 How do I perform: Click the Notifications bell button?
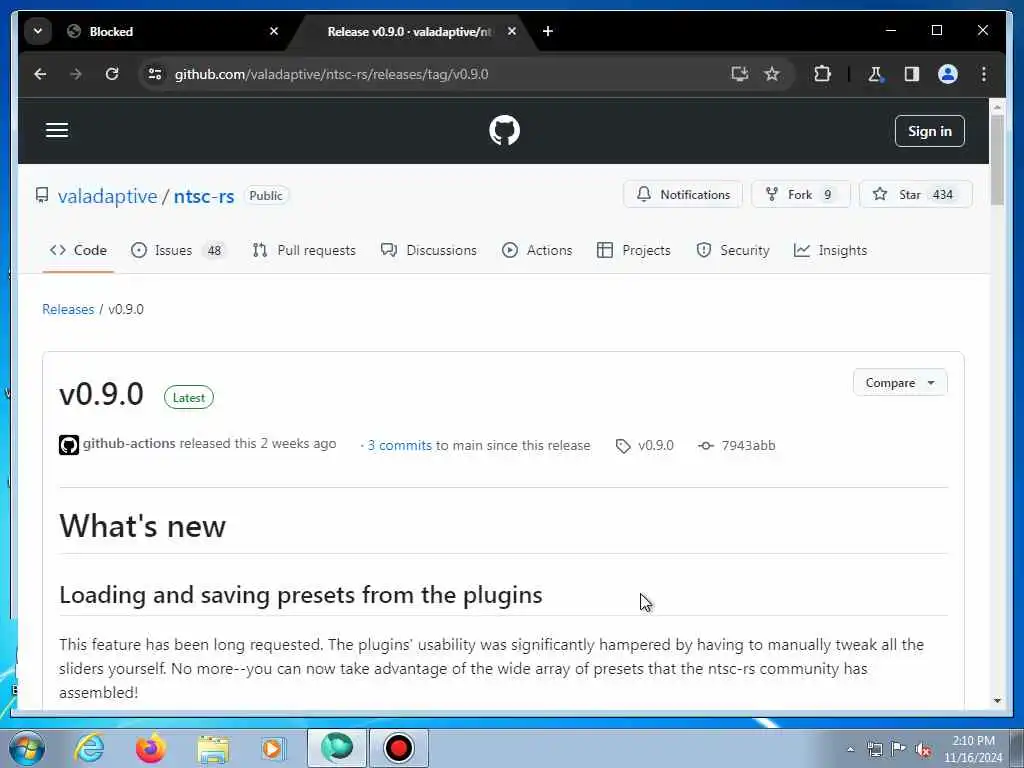(x=682, y=195)
